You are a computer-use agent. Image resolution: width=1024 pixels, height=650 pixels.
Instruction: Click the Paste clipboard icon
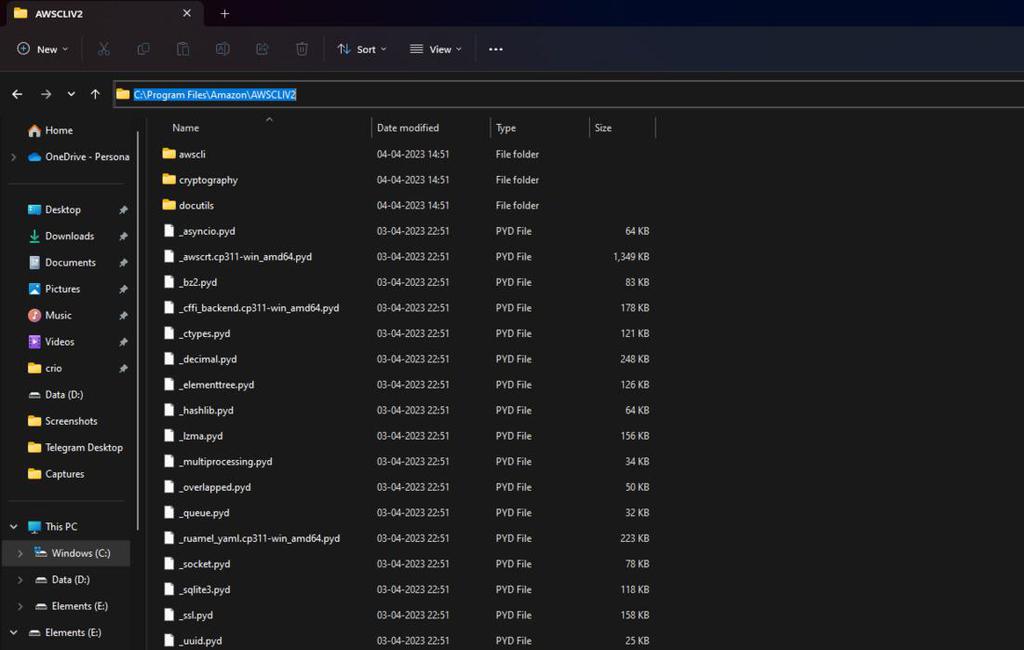(x=183, y=49)
